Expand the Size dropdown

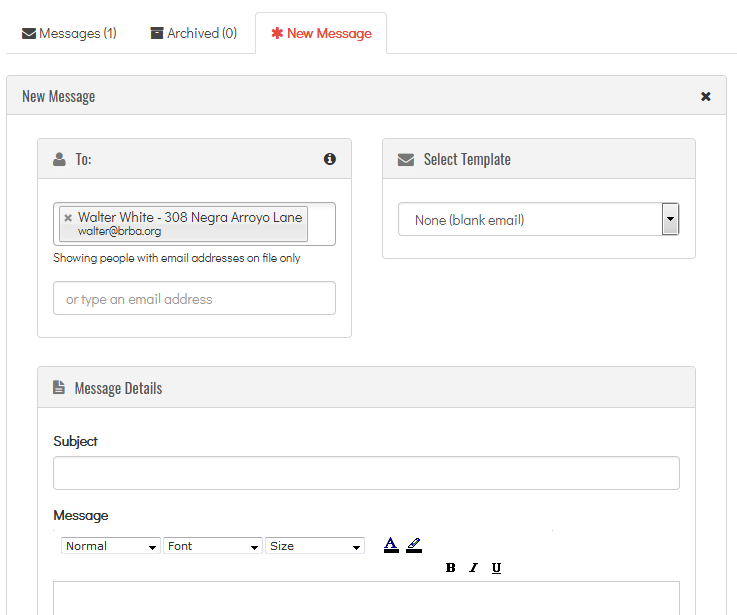315,546
